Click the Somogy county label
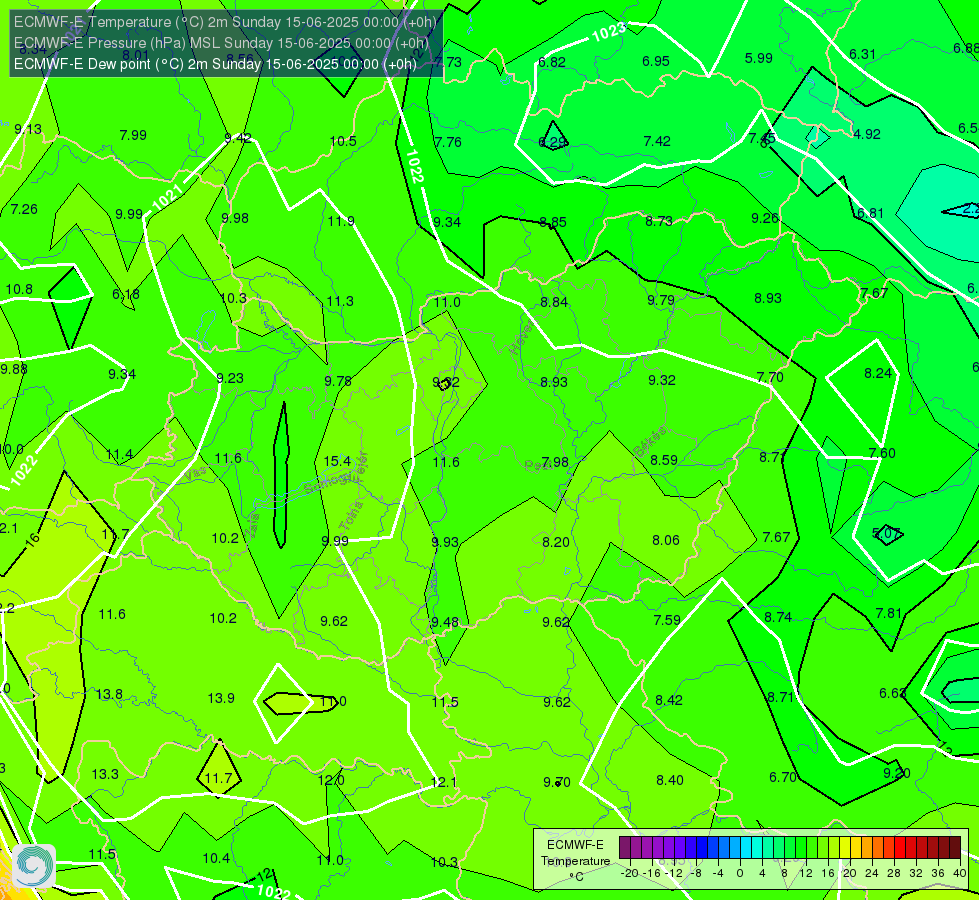Image resolution: width=979 pixels, height=900 pixels. (x=329, y=482)
